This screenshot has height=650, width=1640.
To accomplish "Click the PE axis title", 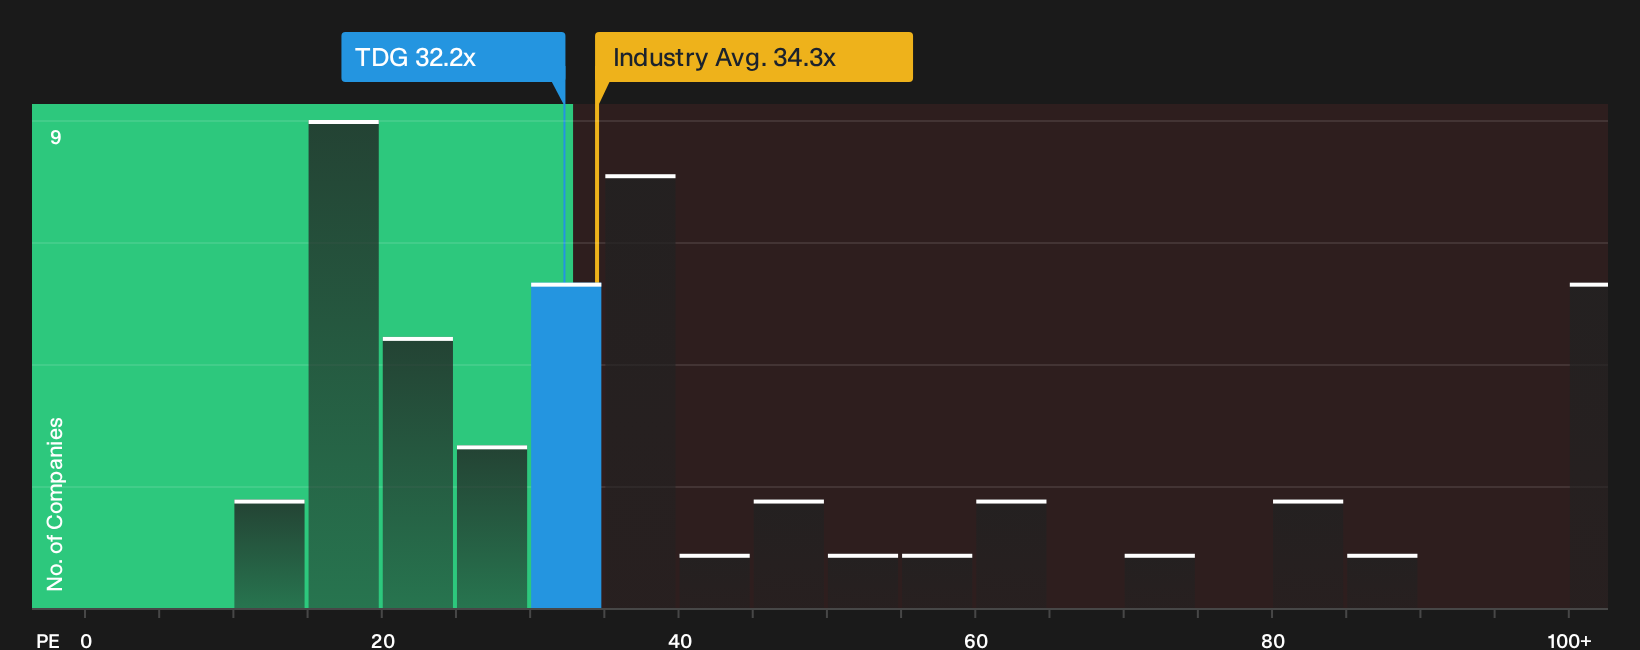I will click(48, 640).
